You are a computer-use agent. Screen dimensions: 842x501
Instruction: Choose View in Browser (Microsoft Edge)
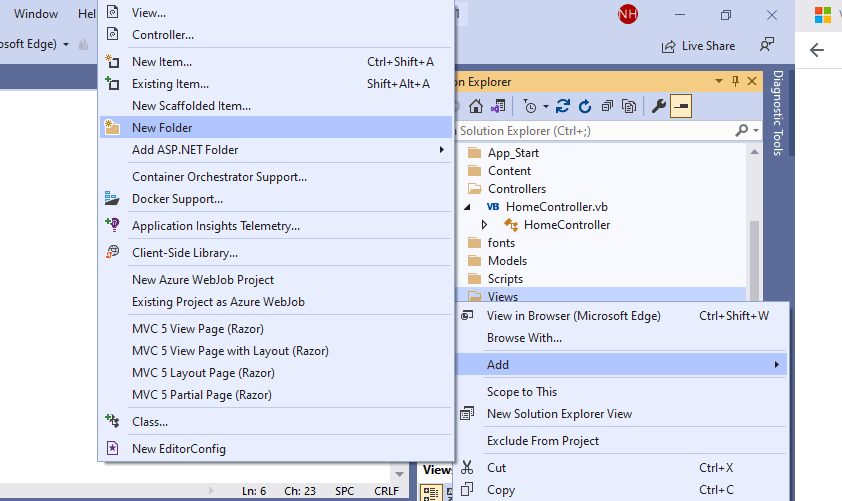(x=621, y=316)
